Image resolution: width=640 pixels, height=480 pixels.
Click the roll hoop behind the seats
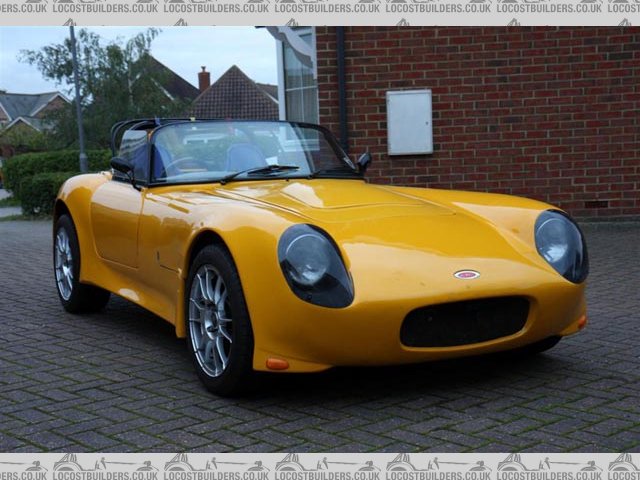[130, 130]
